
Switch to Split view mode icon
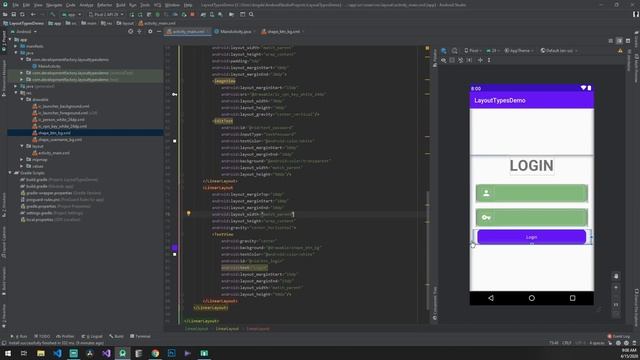(x=619, y=41)
